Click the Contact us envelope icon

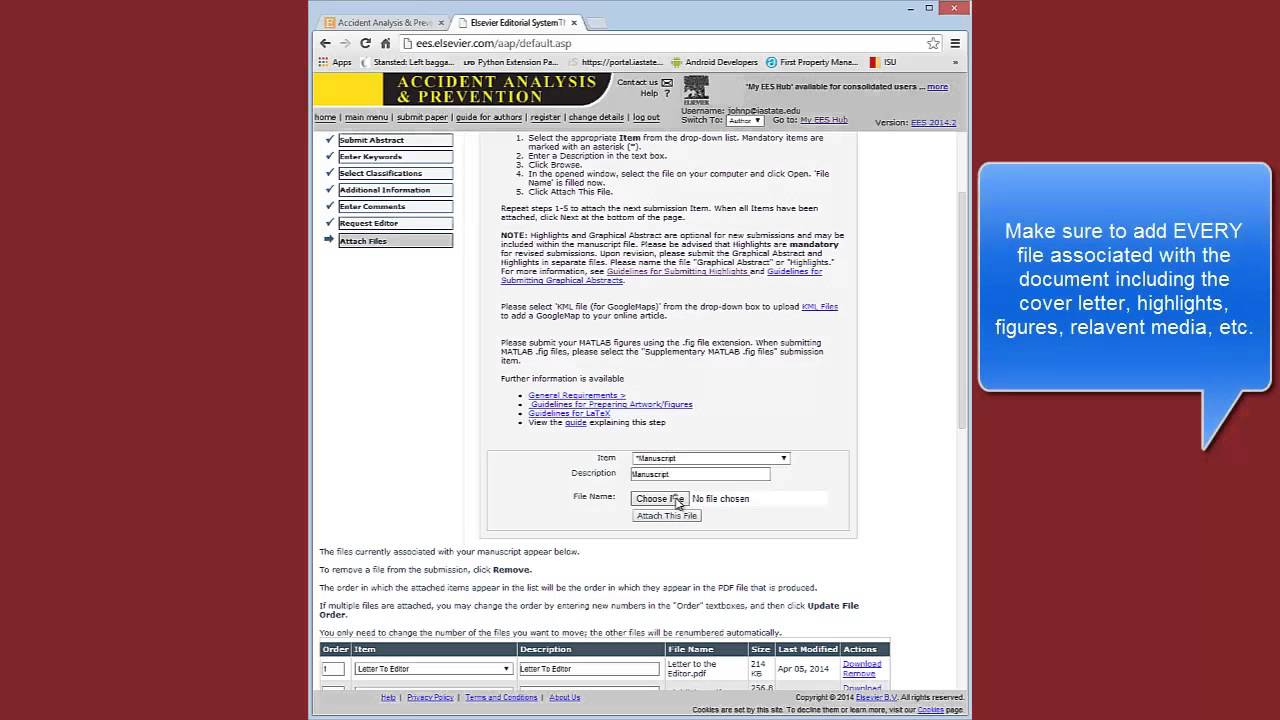(667, 83)
